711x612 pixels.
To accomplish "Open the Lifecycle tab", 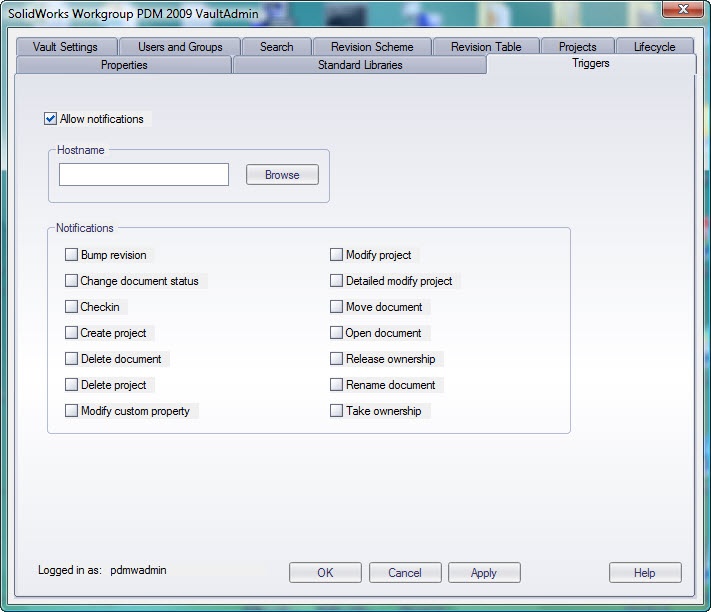I will pos(655,47).
